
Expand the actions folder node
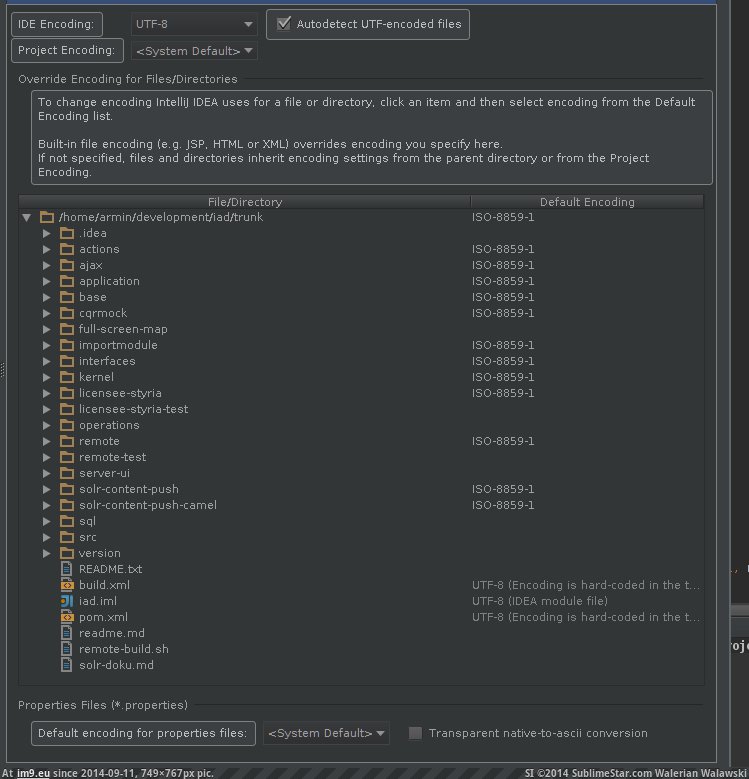(x=46, y=249)
